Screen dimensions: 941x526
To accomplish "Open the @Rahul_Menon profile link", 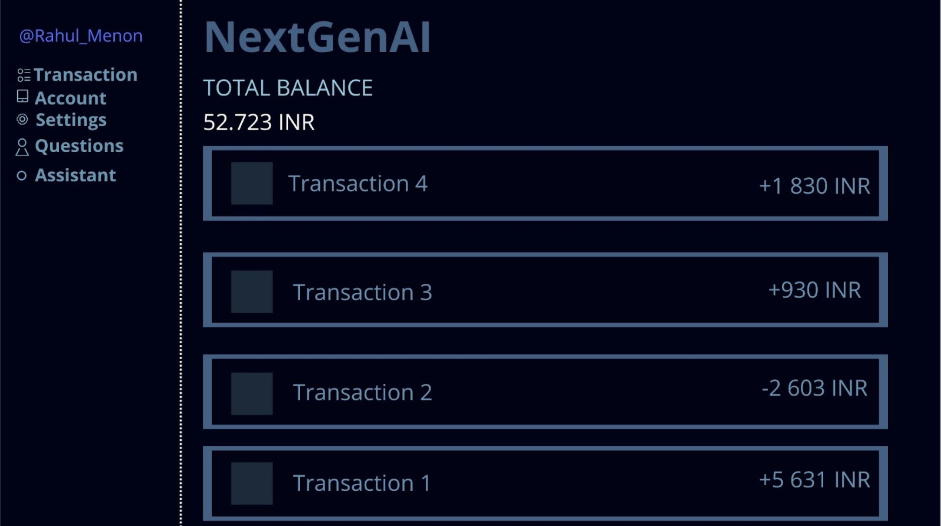I will 81,36.
